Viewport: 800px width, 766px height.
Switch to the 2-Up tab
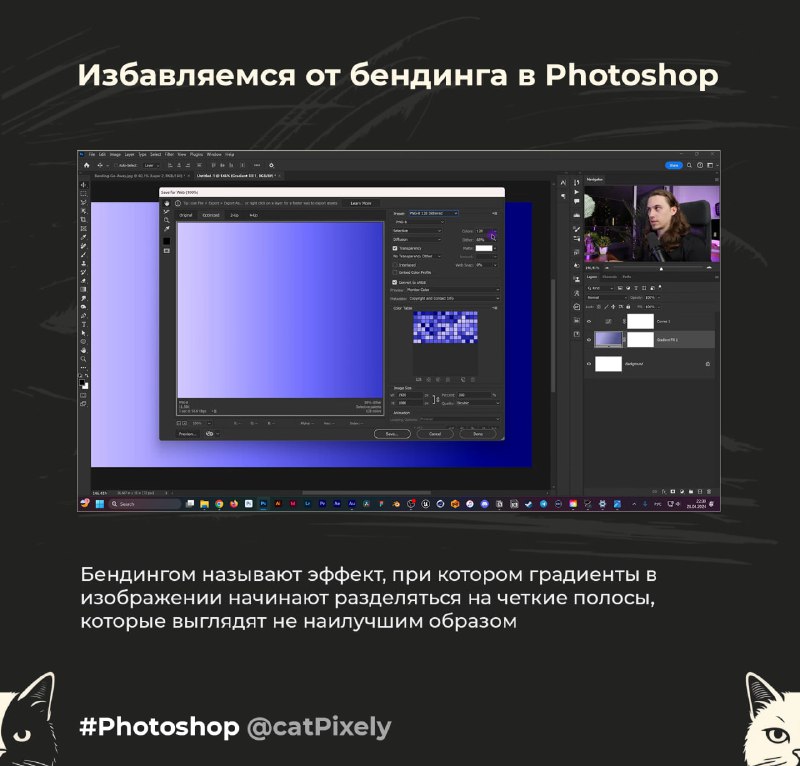[234, 215]
